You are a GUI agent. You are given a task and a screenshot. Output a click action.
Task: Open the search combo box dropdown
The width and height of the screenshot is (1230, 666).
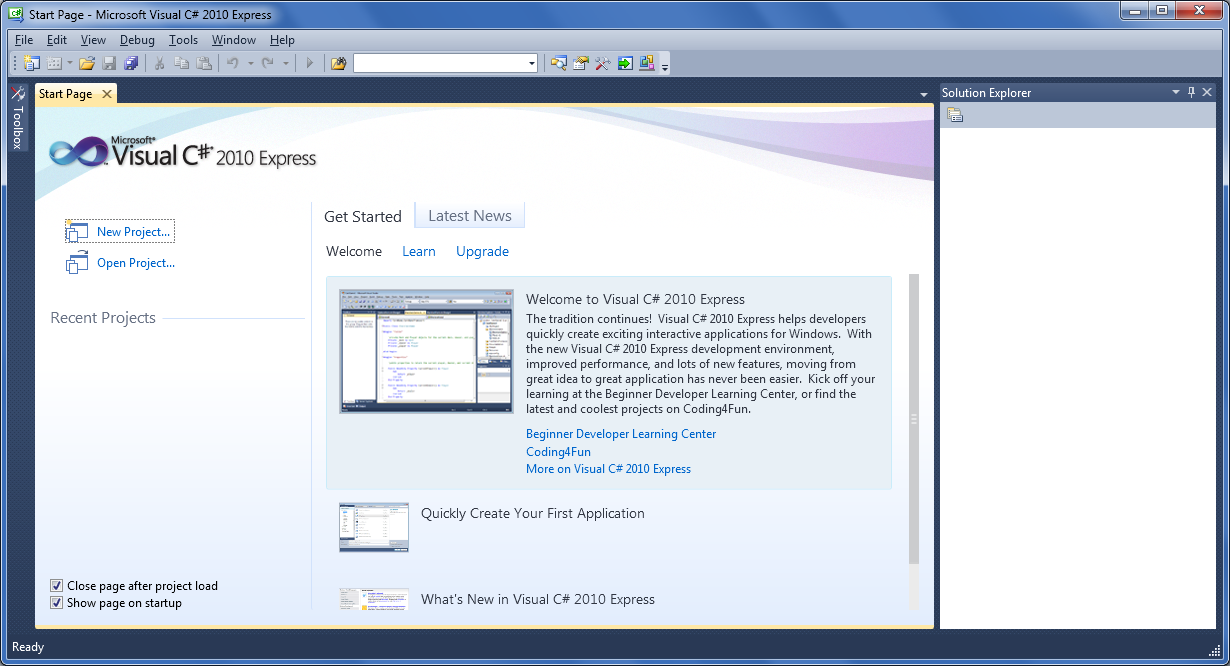[533, 62]
